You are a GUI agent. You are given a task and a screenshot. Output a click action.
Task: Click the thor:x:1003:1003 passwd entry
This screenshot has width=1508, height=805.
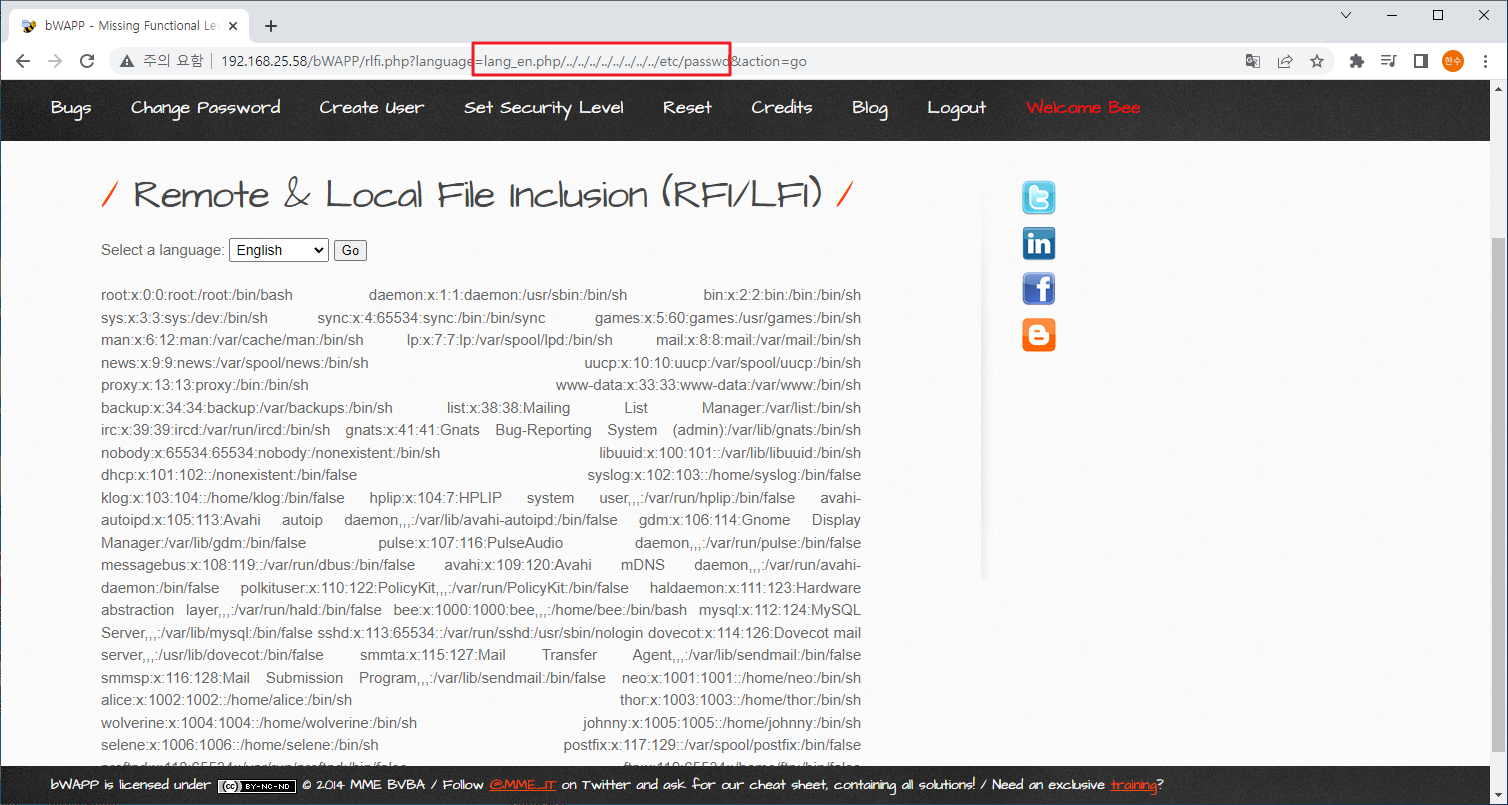click(x=740, y=700)
